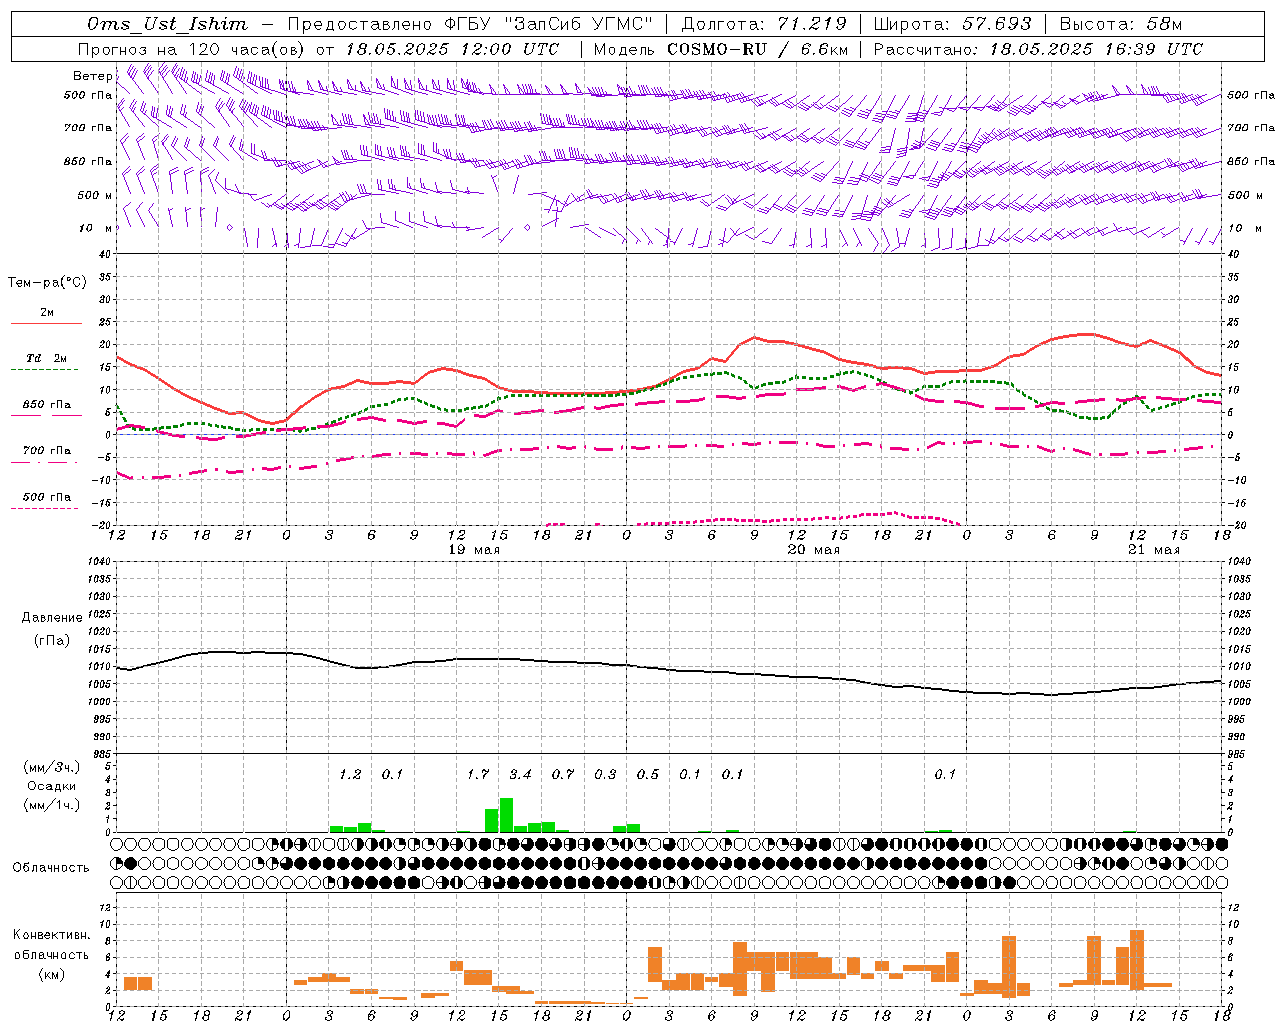Click the precipitation total 0.5
This screenshot has height=1024, width=1280.
pos(648,774)
